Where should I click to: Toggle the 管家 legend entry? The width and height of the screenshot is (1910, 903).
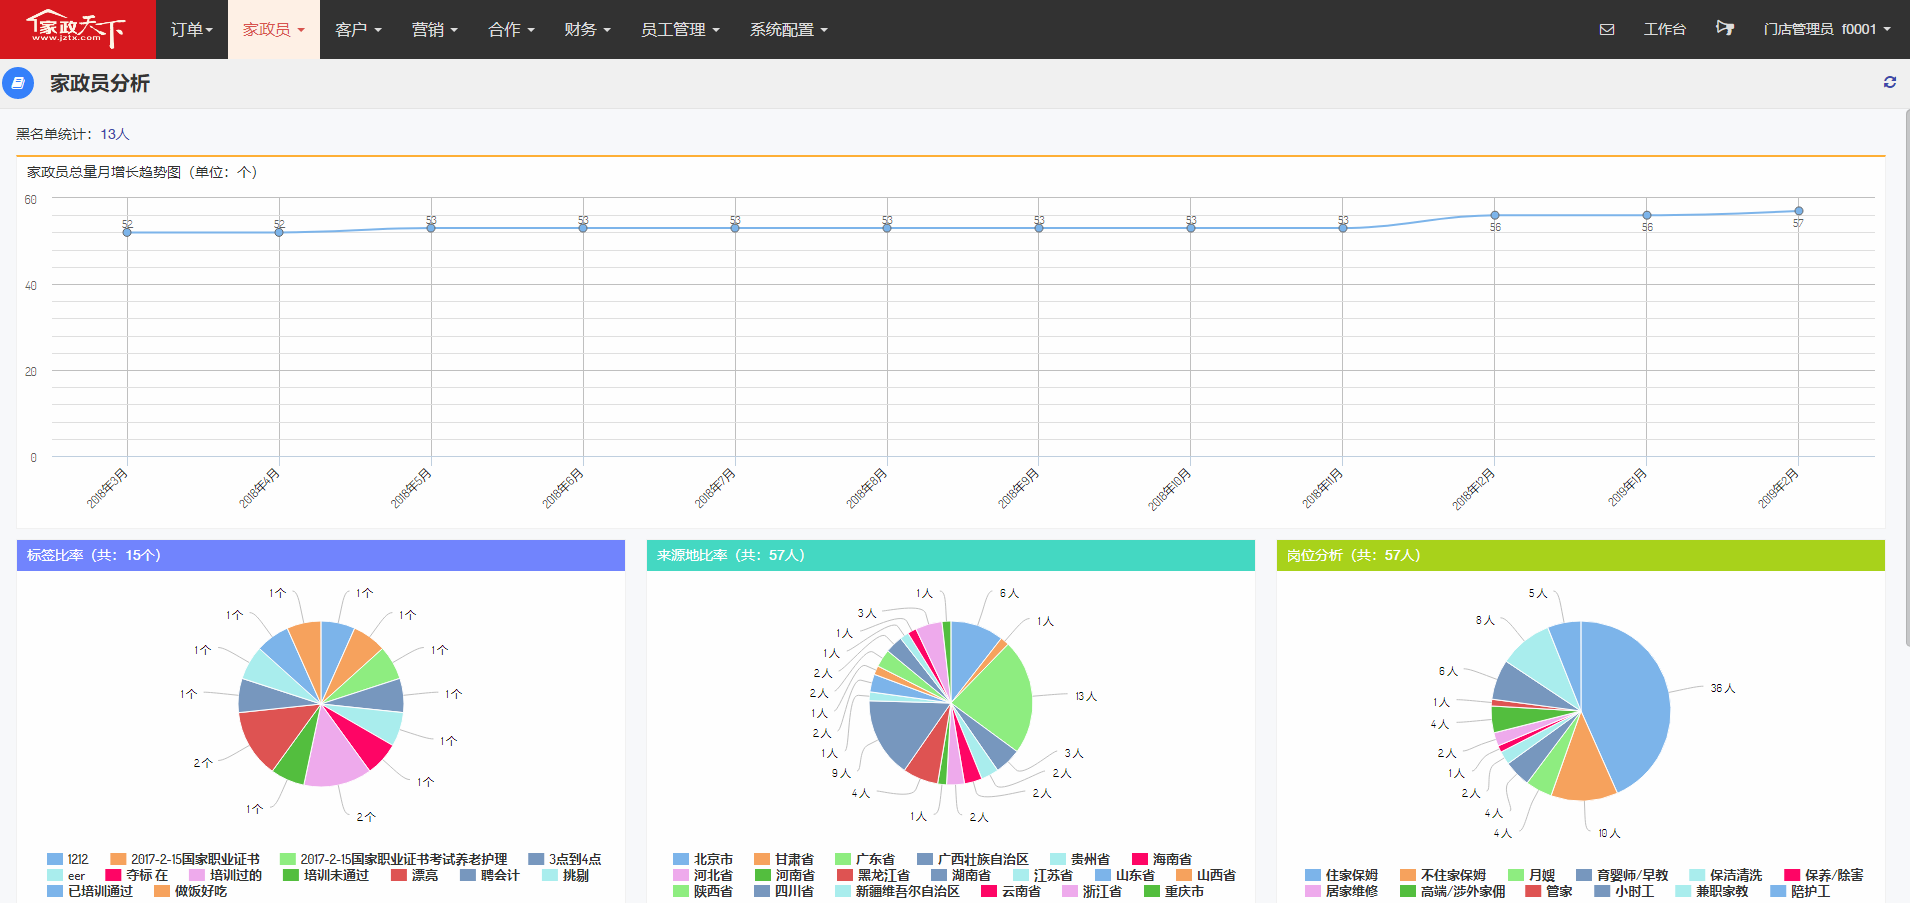pos(1549,891)
